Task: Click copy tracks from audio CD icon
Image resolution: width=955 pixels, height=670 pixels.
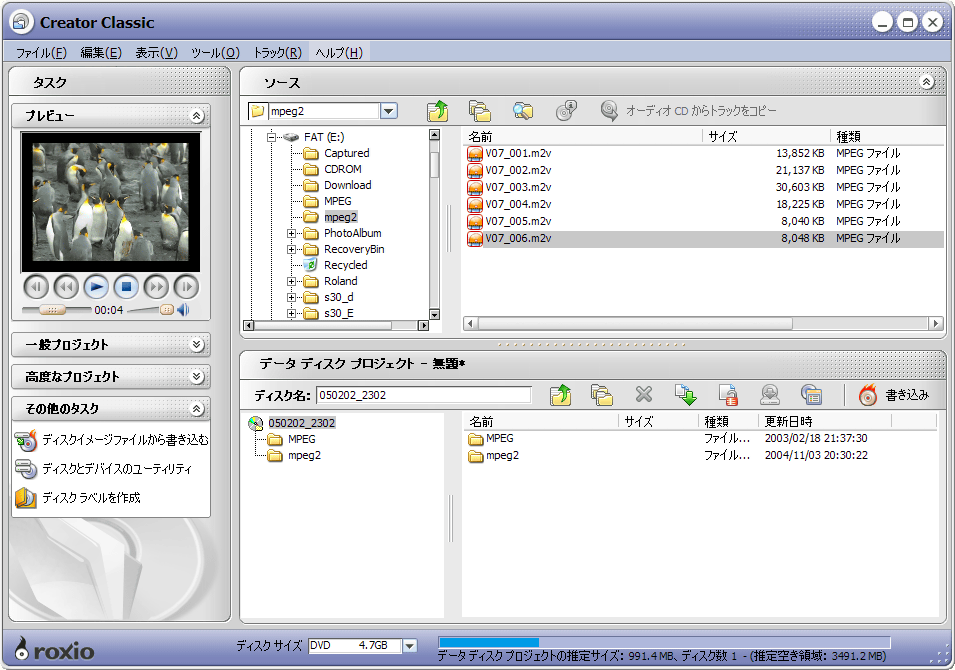Action: pyautogui.click(x=608, y=110)
